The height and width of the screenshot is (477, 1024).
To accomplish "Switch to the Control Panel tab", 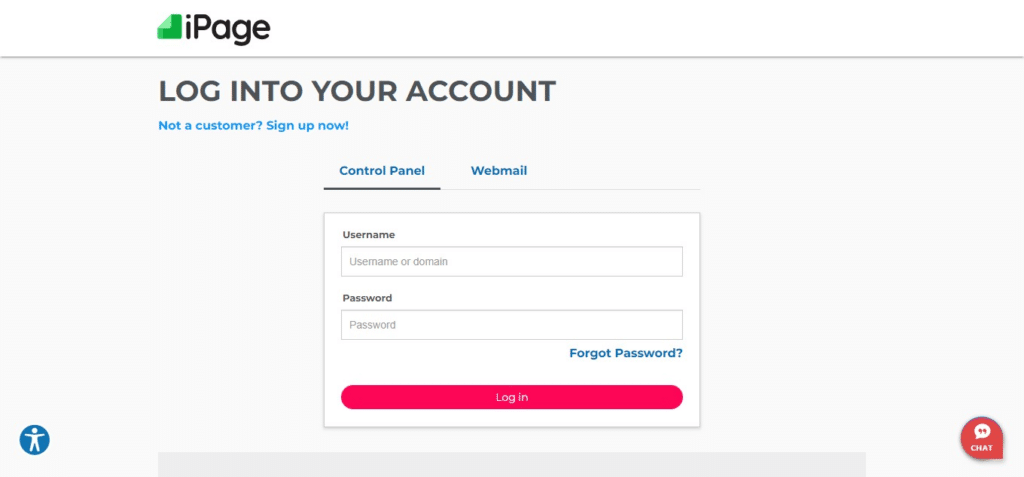I will point(382,171).
